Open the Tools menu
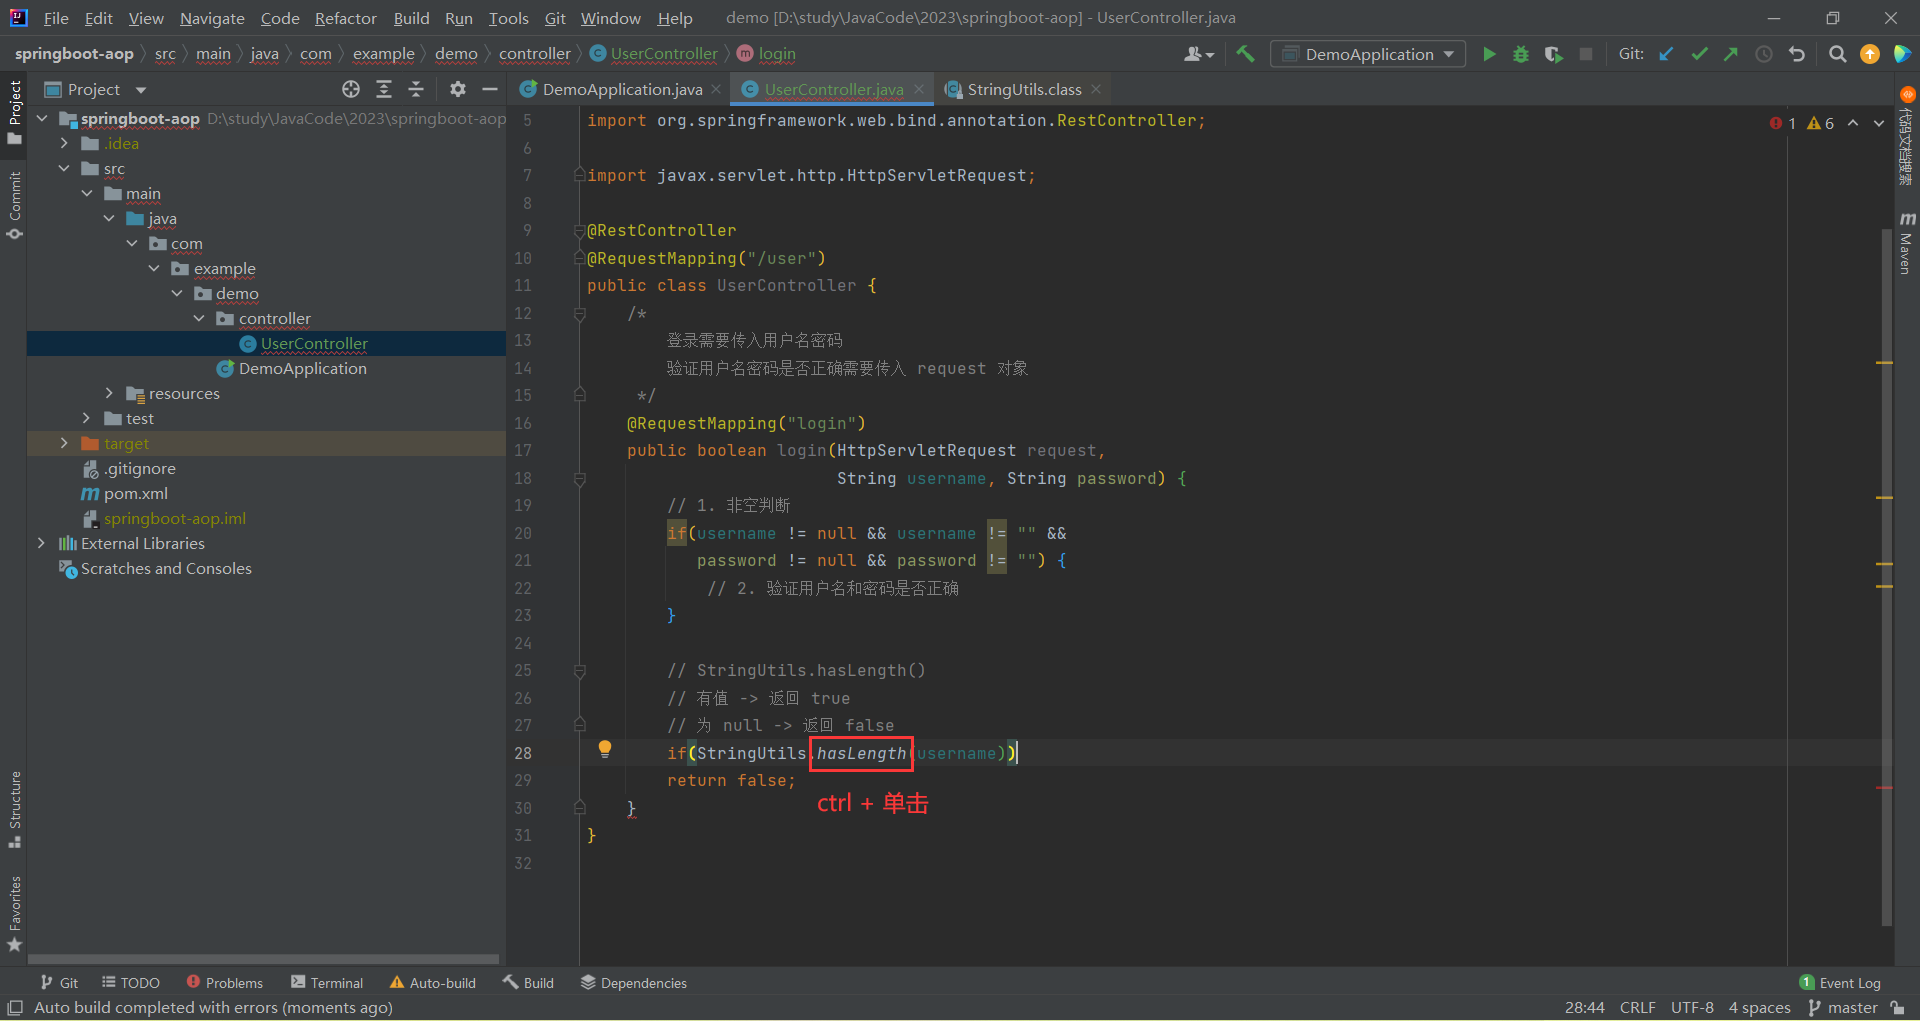The height and width of the screenshot is (1021, 1920). pos(508,18)
